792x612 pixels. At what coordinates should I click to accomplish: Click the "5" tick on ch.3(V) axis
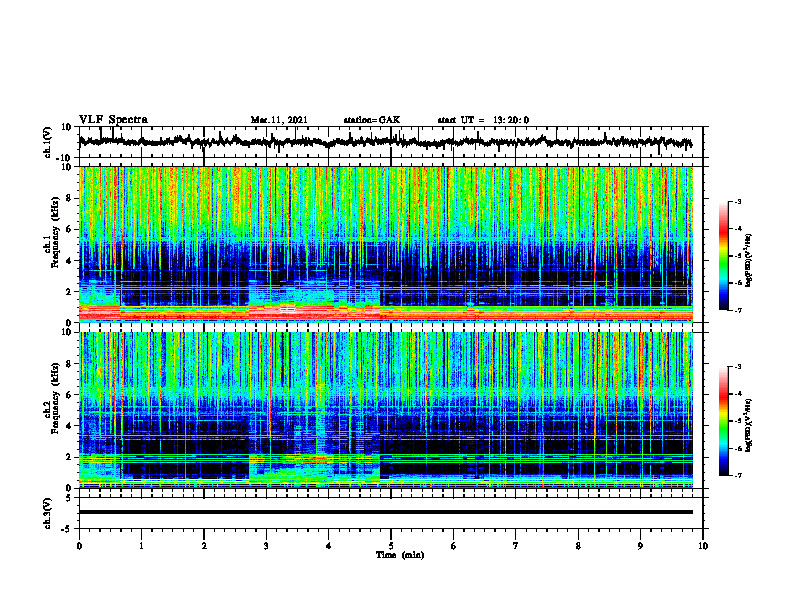[70, 498]
